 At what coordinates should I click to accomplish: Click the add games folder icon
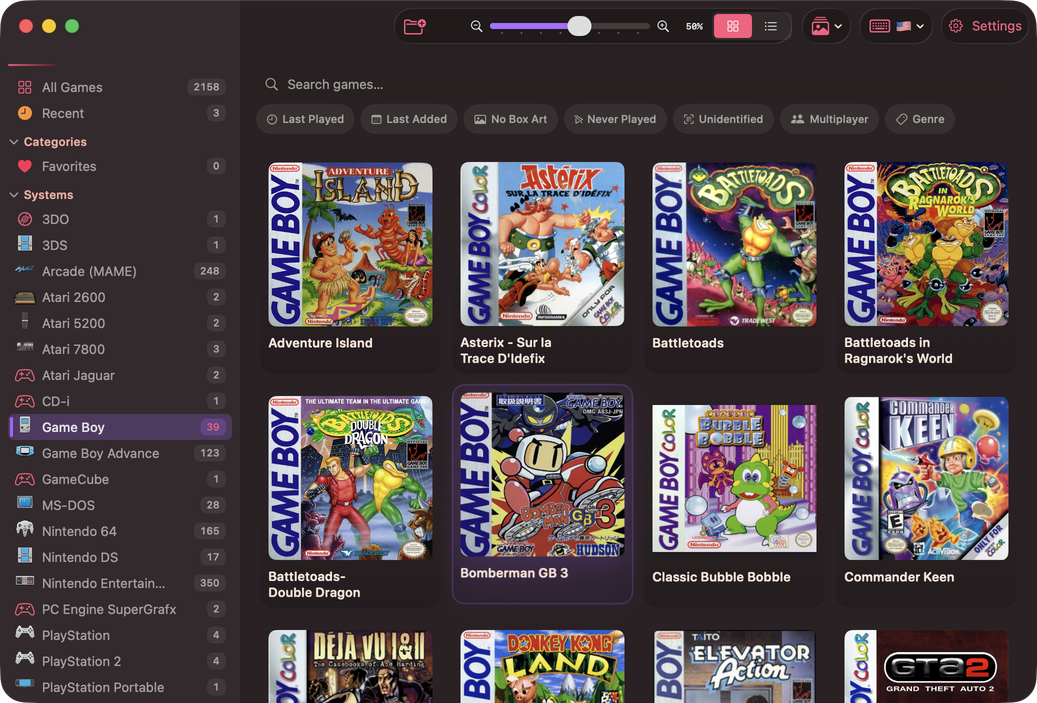click(415, 26)
